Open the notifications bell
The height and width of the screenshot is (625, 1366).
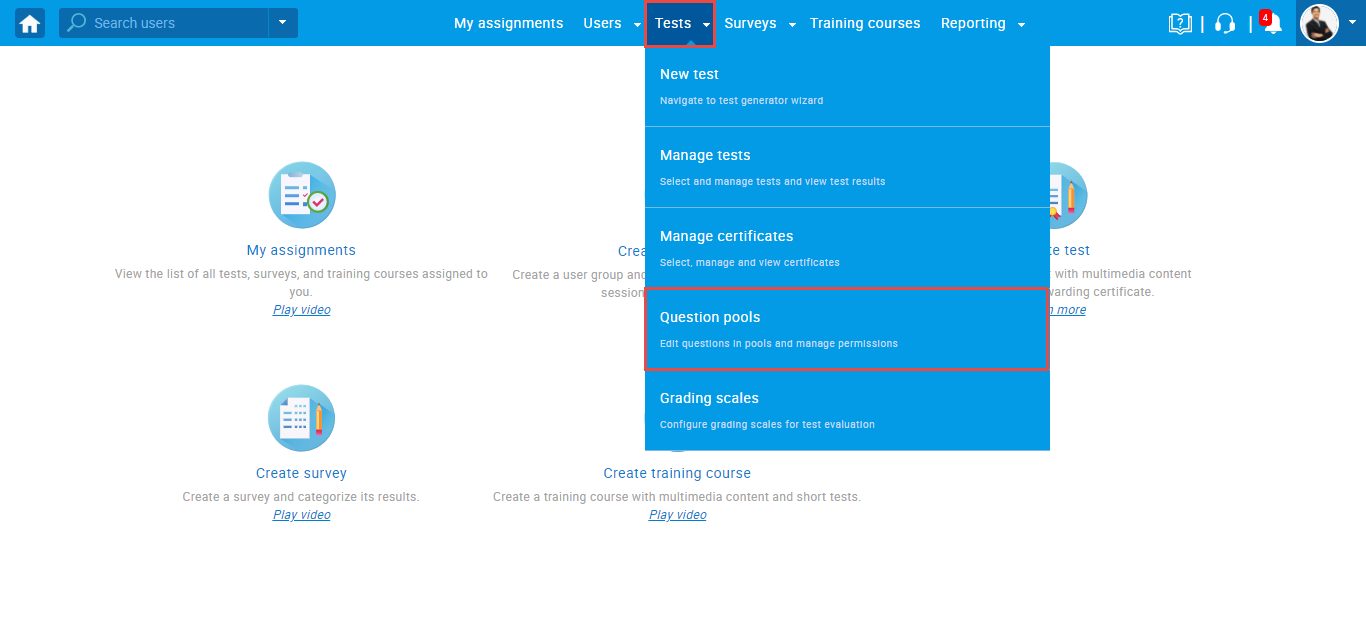[1272, 24]
